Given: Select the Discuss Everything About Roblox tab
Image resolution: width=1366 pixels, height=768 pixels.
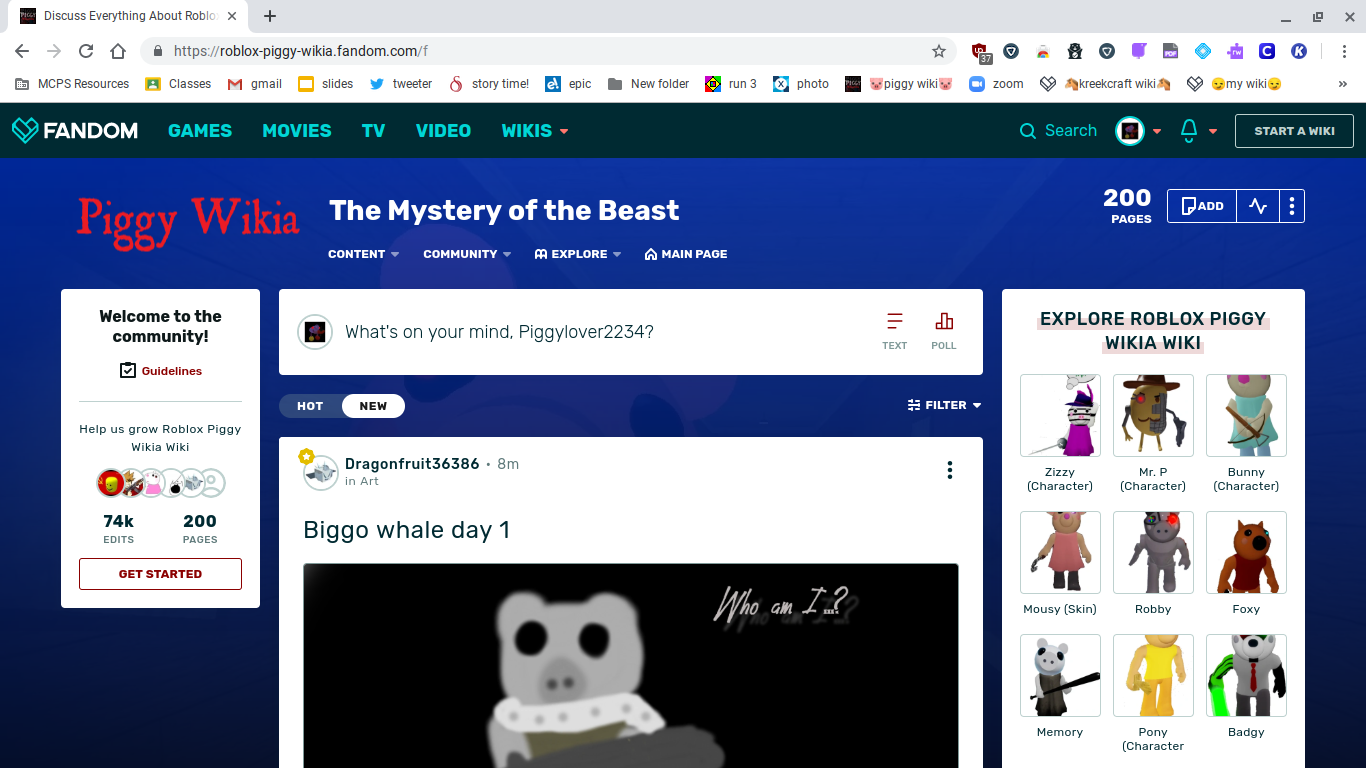Looking at the screenshot, I should point(129,17).
